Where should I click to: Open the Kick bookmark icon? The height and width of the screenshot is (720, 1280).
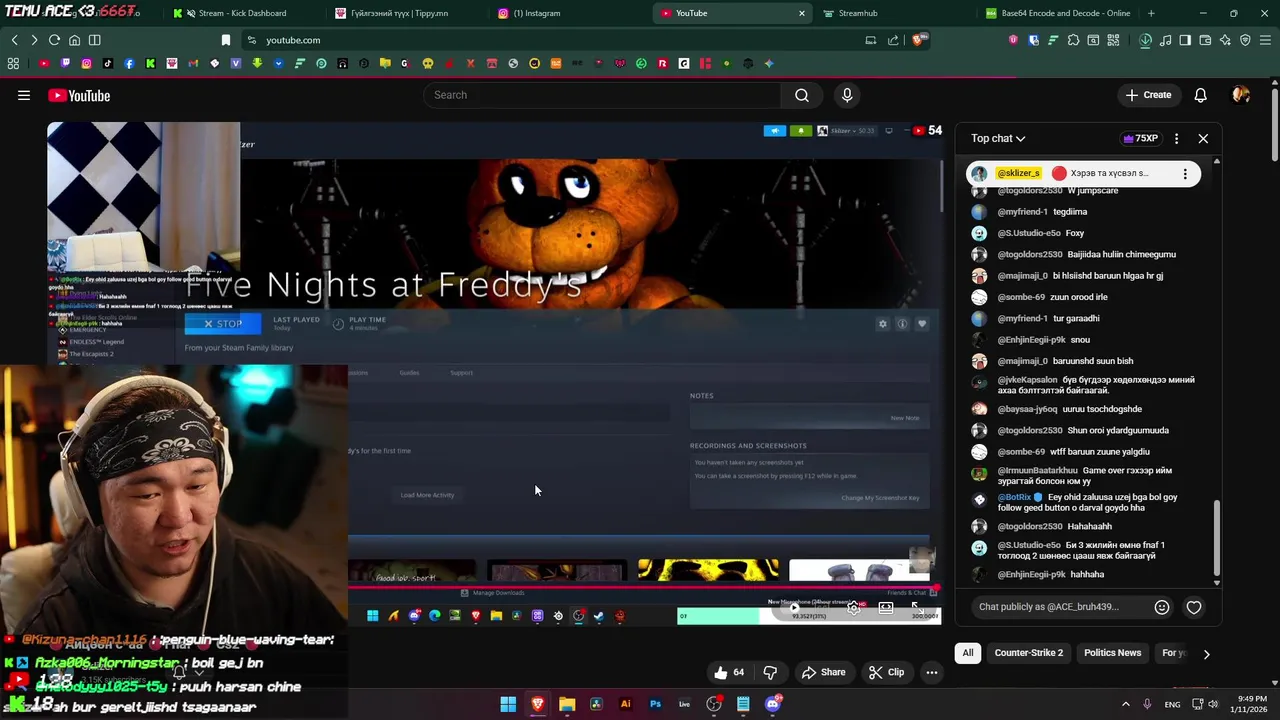[150, 63]
